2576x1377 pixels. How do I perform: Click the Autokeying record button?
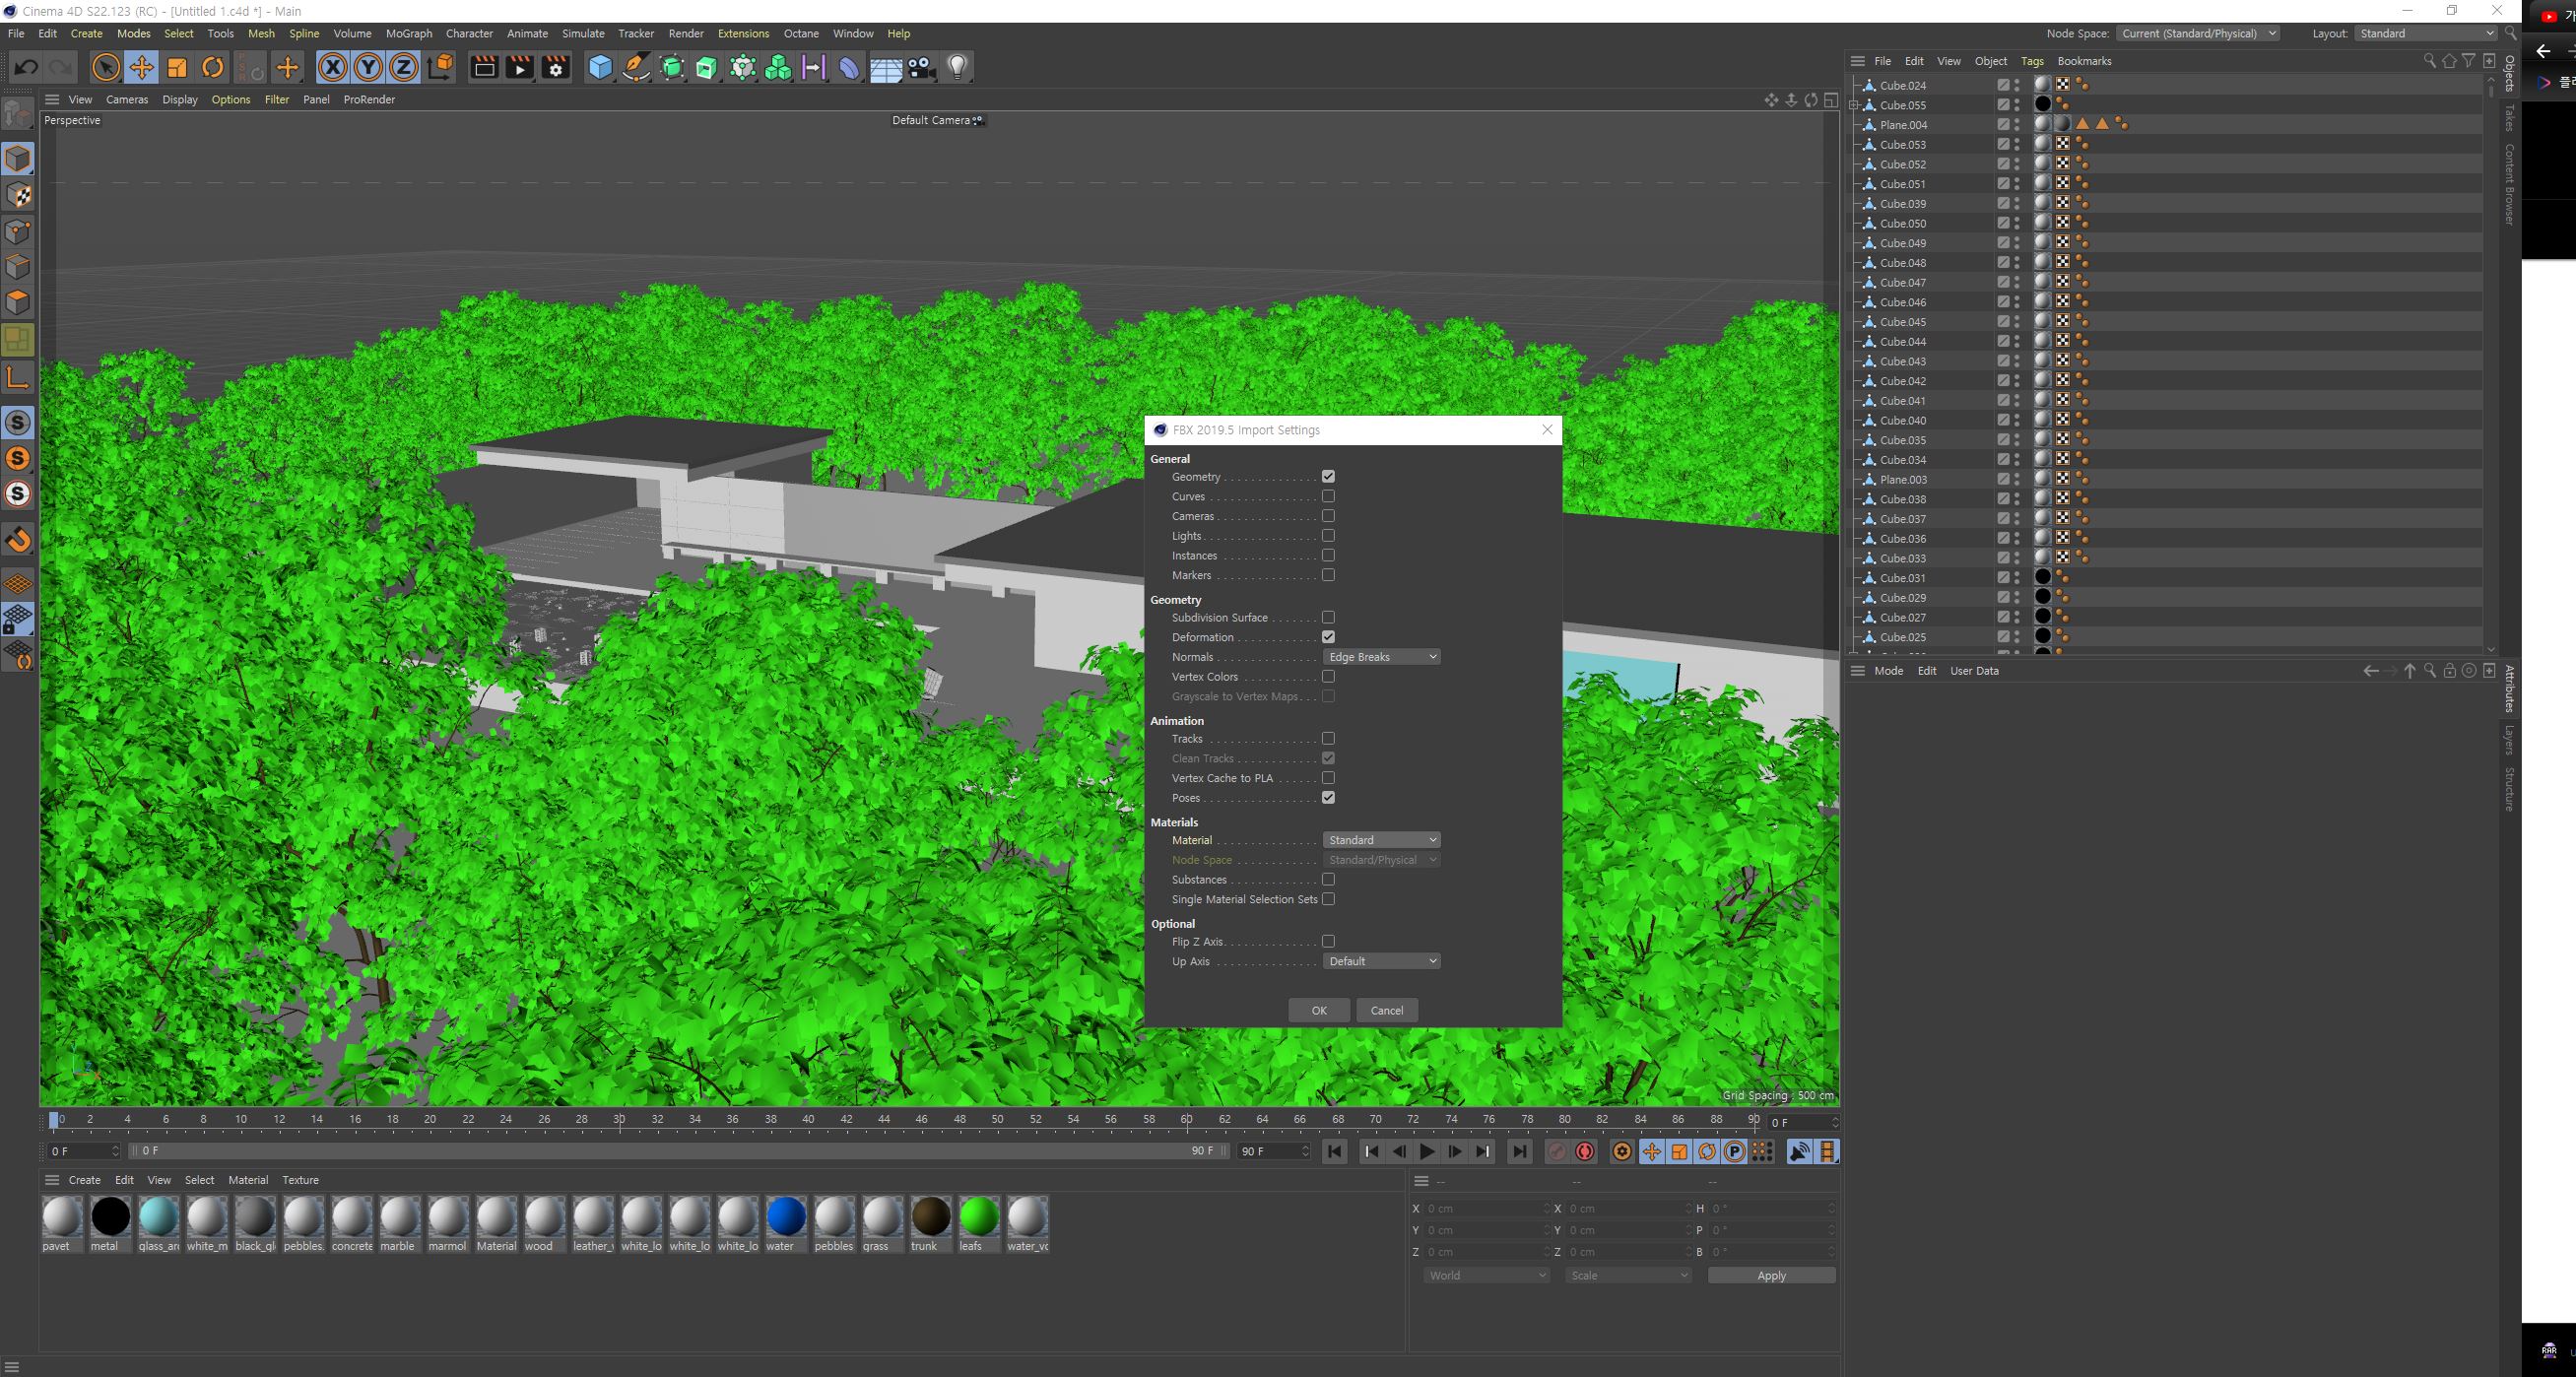(x=1585, y=1152)
